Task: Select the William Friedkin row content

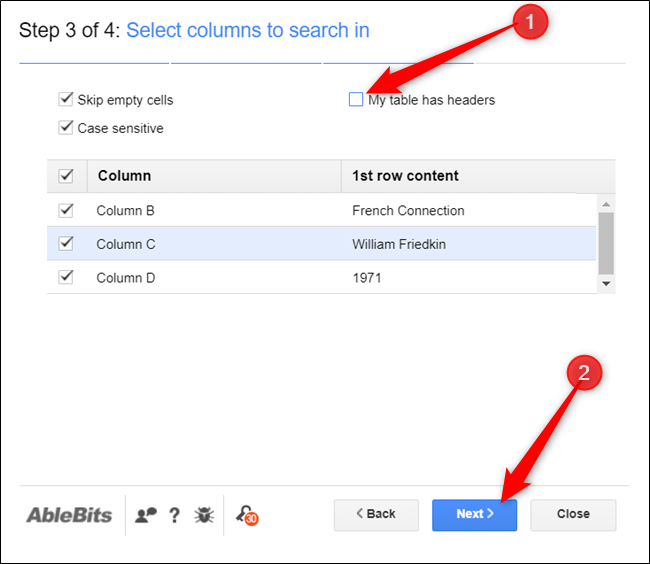Action: pos(401,244)
